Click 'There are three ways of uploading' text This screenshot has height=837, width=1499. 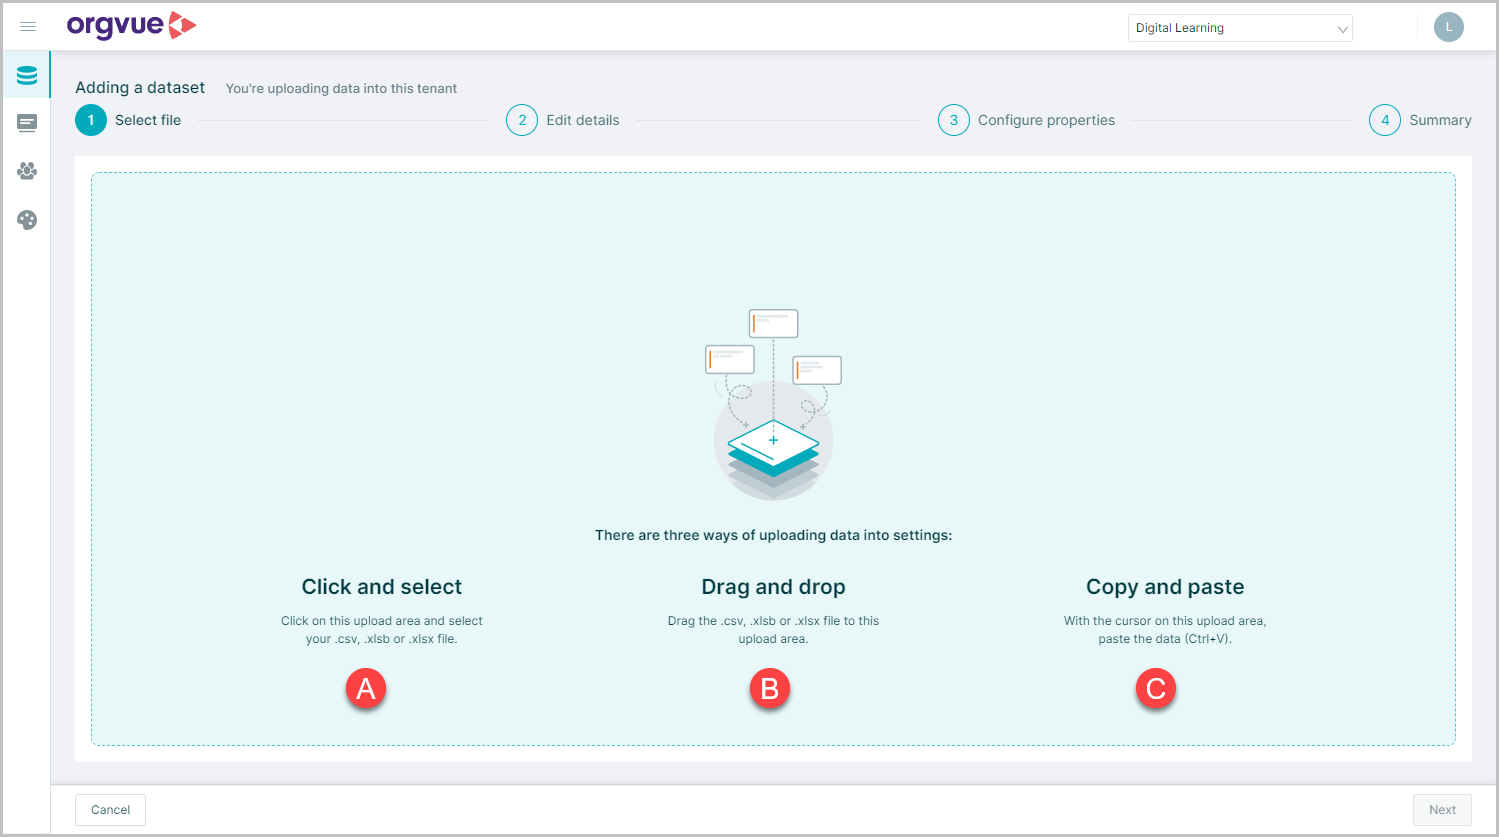[773, 535]
